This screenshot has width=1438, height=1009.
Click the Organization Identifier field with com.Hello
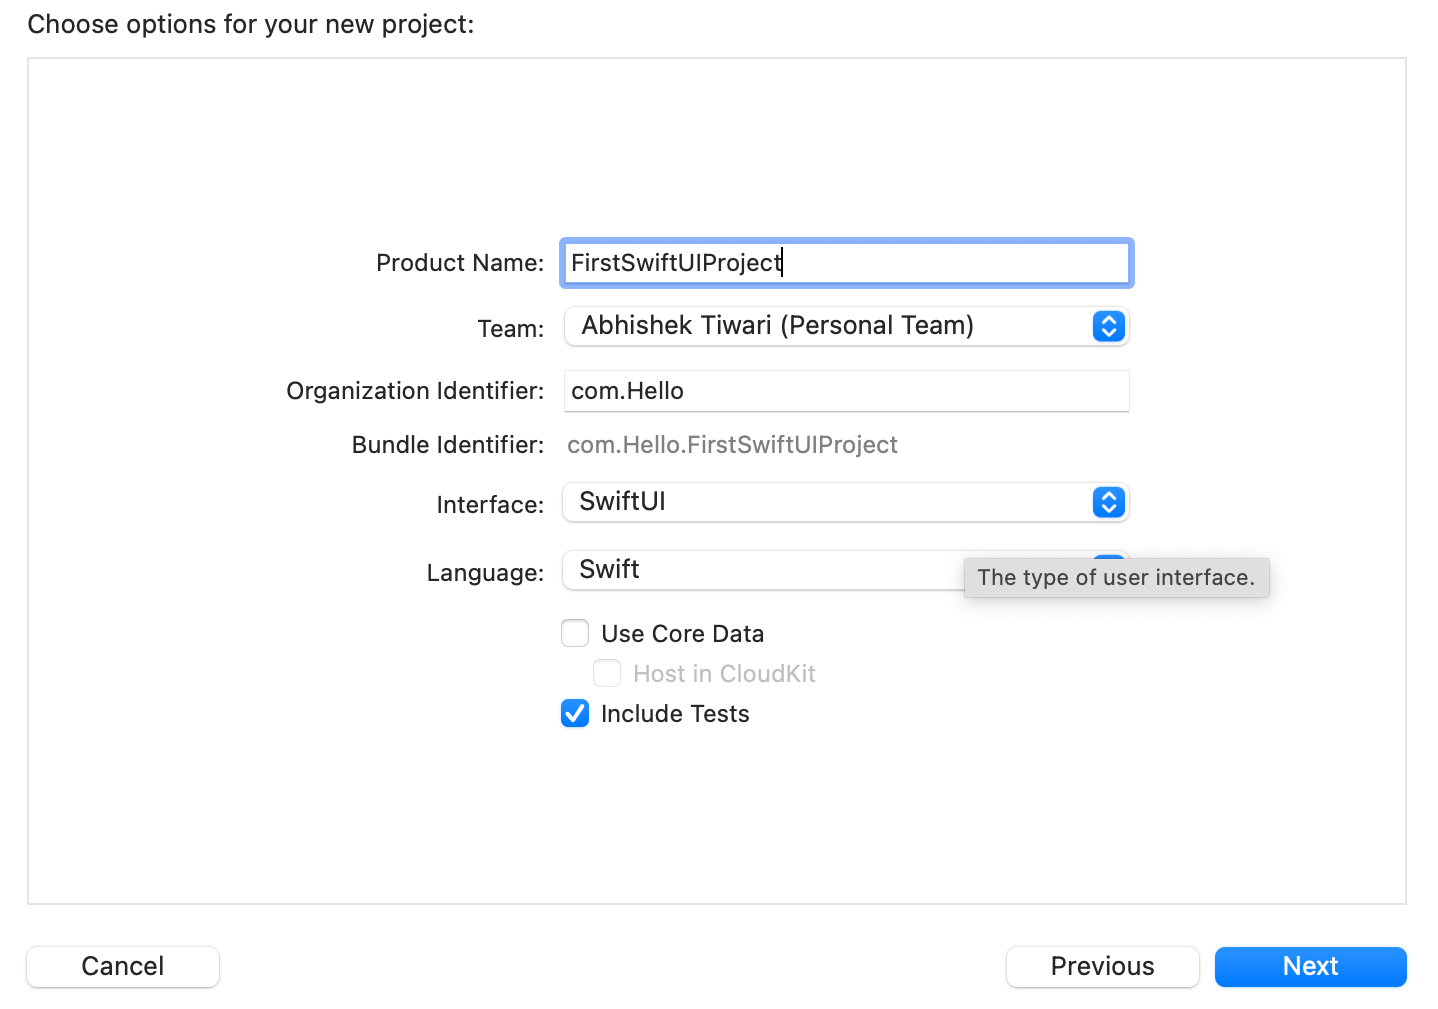(846, 391)
